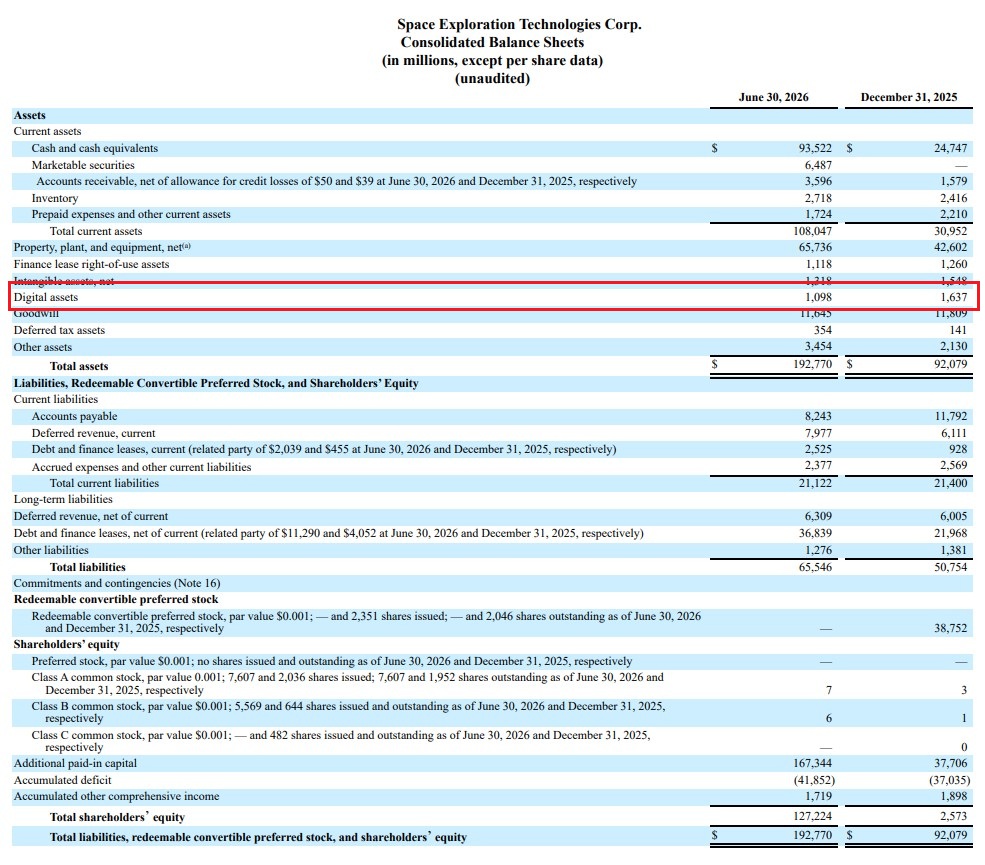Click the 'Space Exploration Technologies Corp.' title

coord(519,24)
